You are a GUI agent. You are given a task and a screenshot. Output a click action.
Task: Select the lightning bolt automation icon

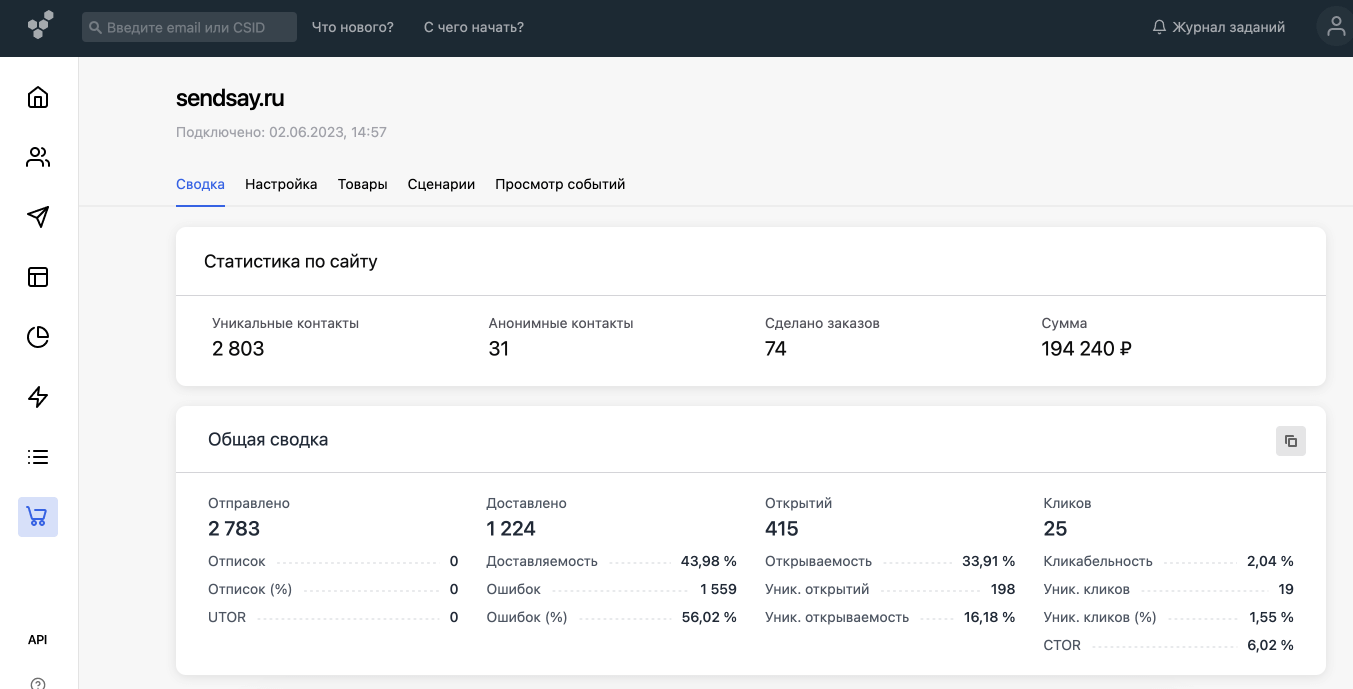38,397
